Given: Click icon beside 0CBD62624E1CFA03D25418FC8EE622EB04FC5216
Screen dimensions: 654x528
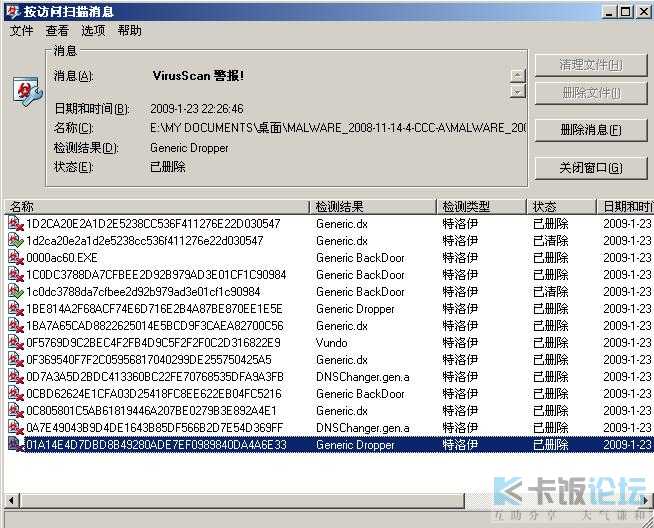Looking at the screenshot, I should pyautogui.click(x=16, y=394).
